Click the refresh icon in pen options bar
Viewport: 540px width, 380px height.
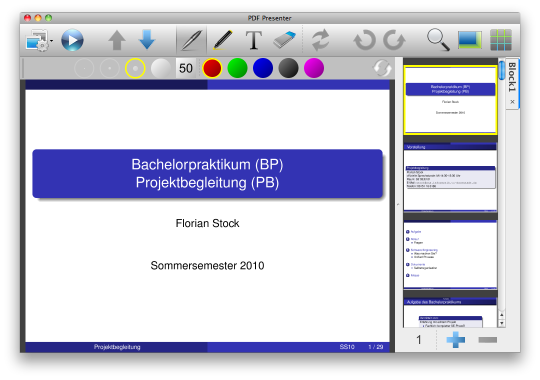coord(382,68)
